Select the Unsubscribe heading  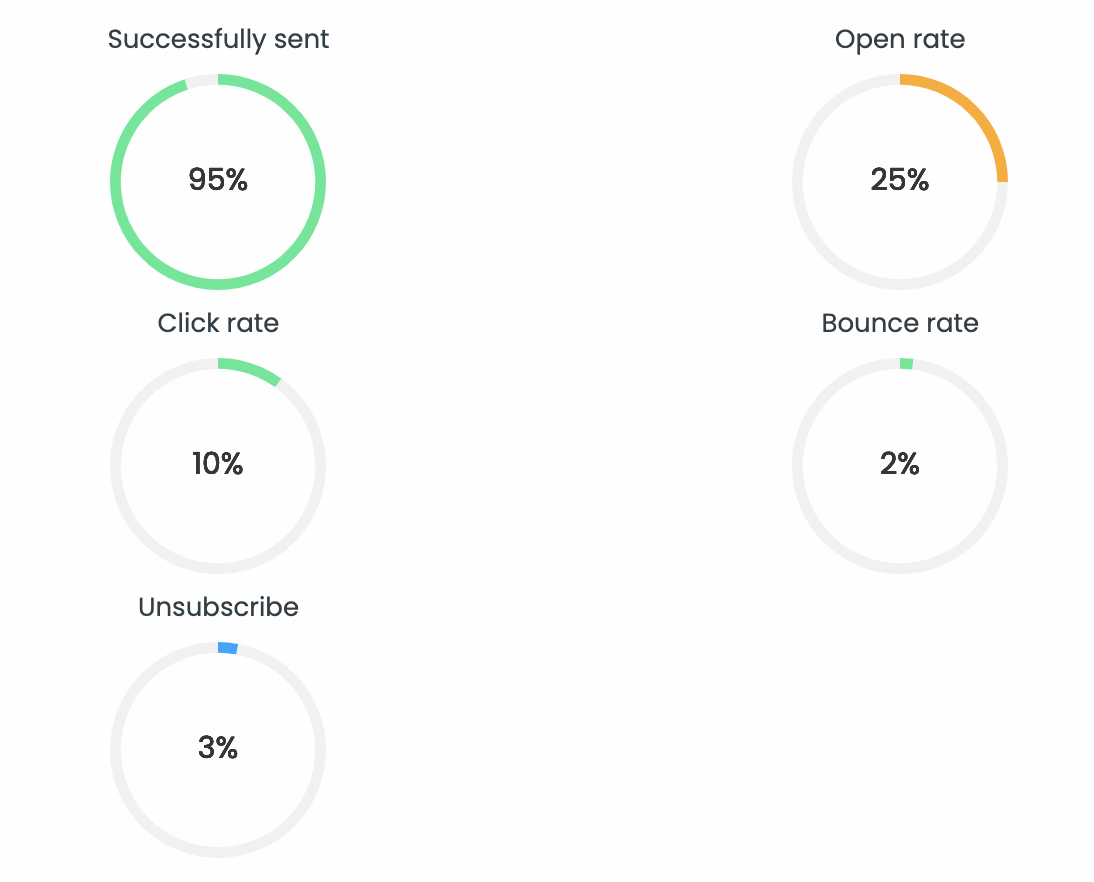click(x=218, y=607)
